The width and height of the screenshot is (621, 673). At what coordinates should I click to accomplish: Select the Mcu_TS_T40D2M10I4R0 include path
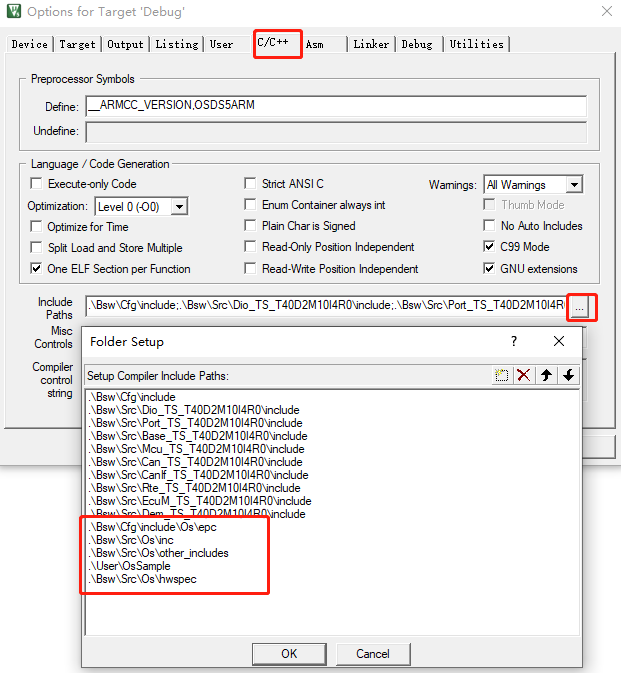[197, 449]
